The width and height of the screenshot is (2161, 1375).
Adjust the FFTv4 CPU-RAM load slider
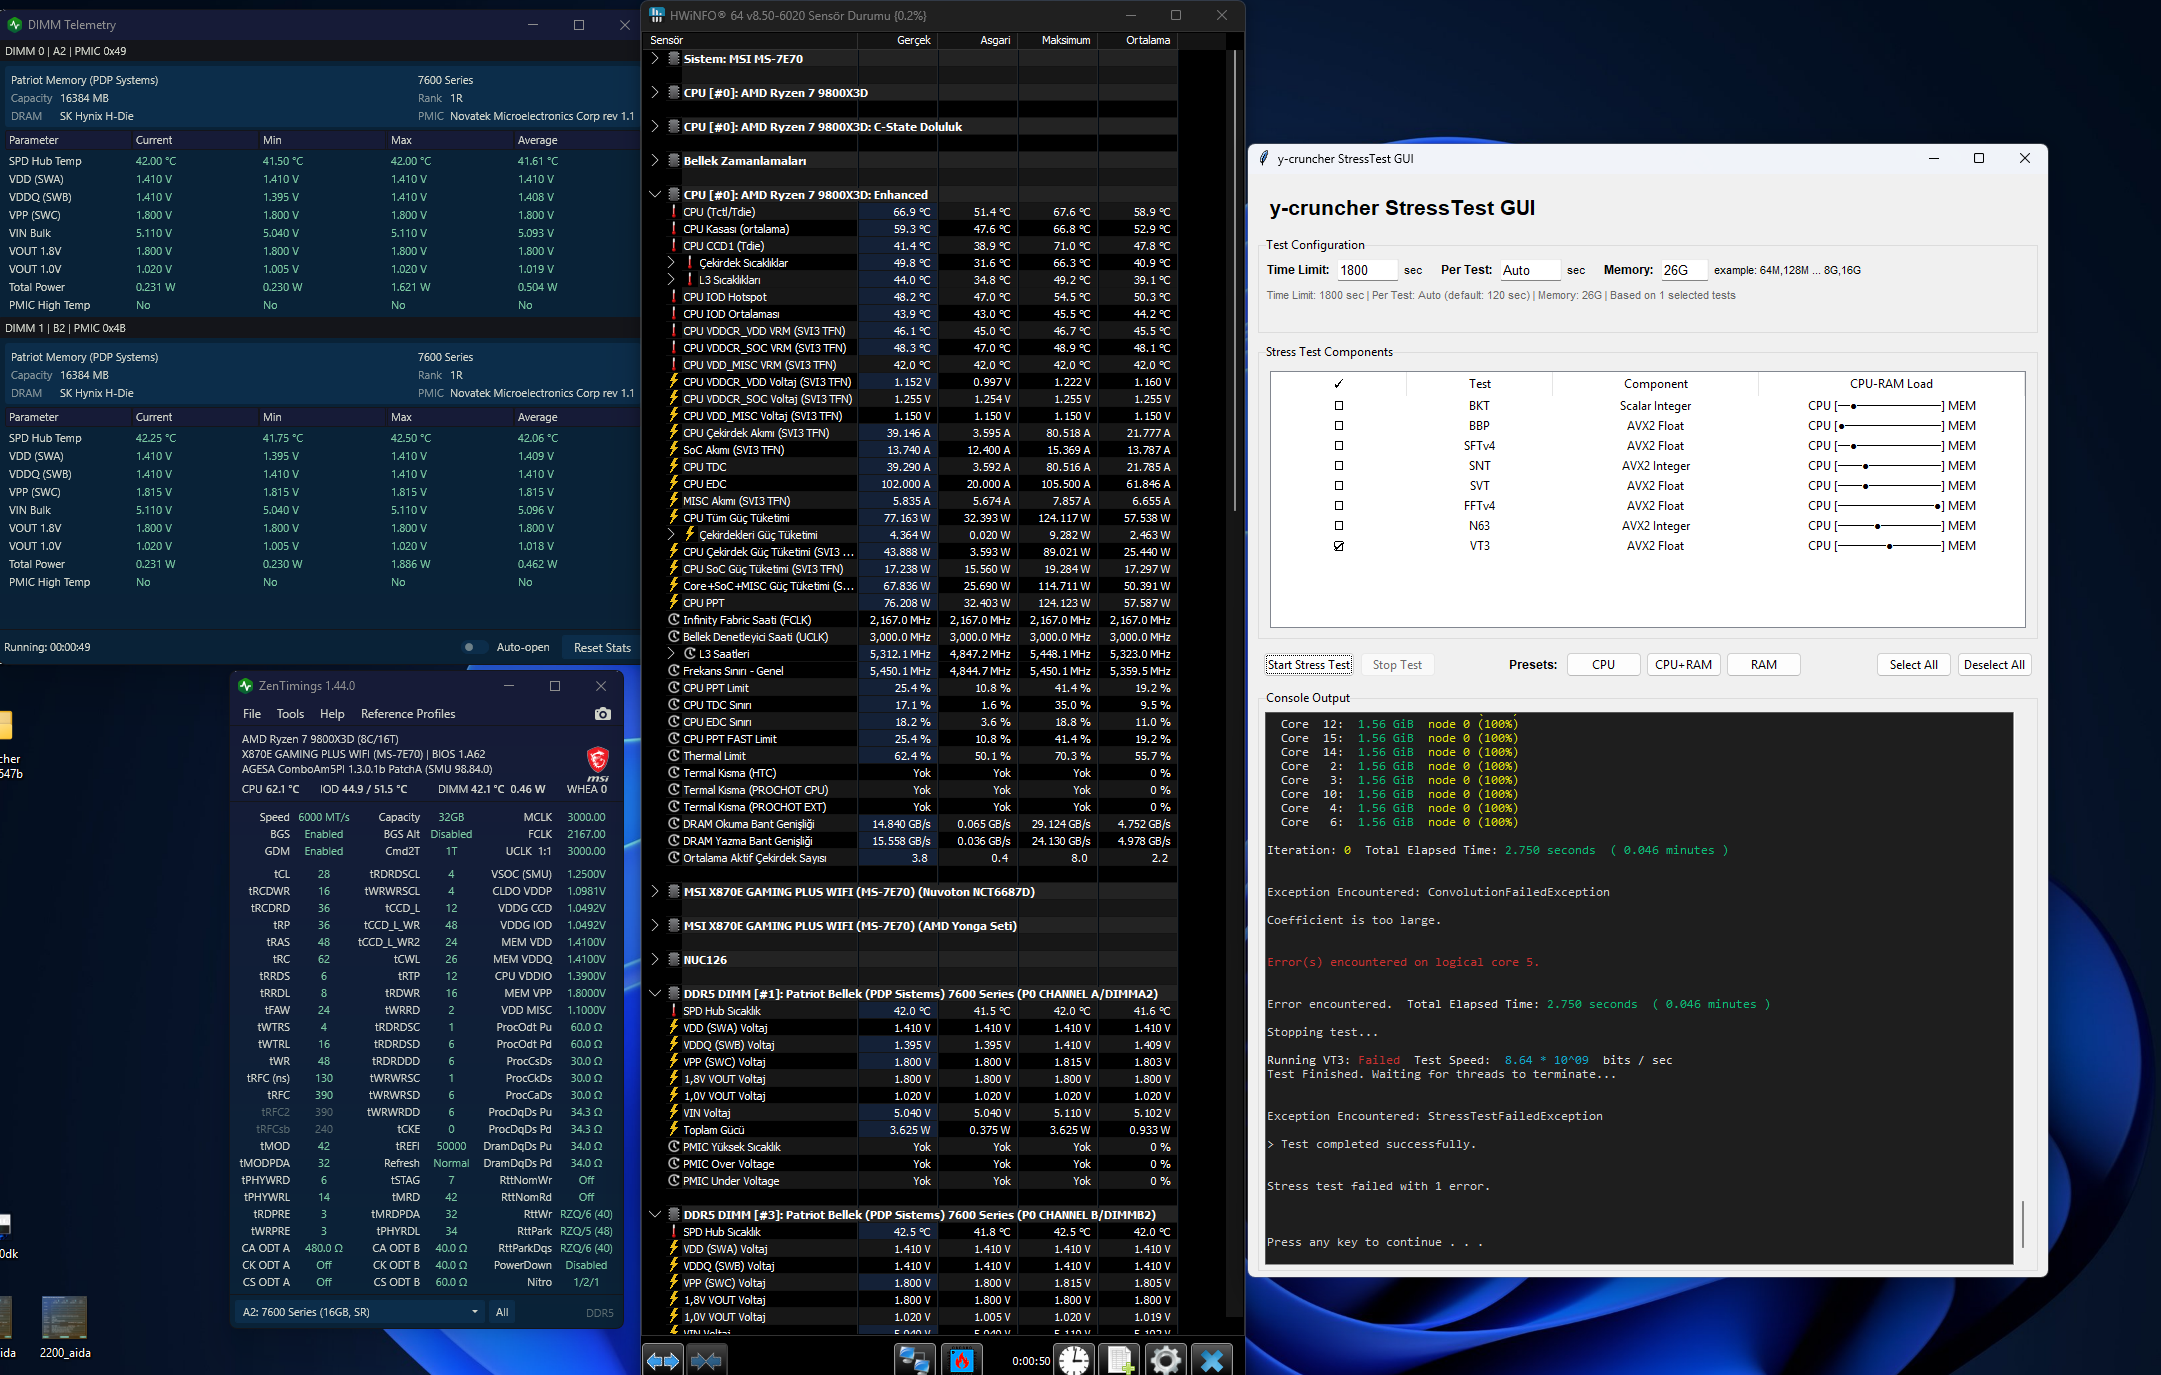click(x=1890, y=506)
